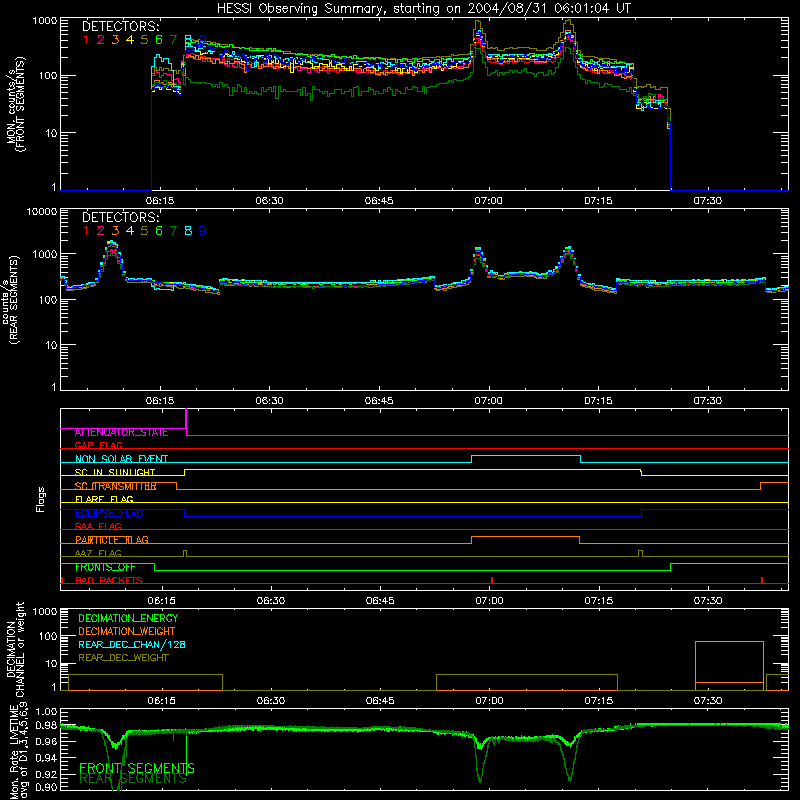
Task: Click the SAA_FLAG label
Action: coord(98,526)
